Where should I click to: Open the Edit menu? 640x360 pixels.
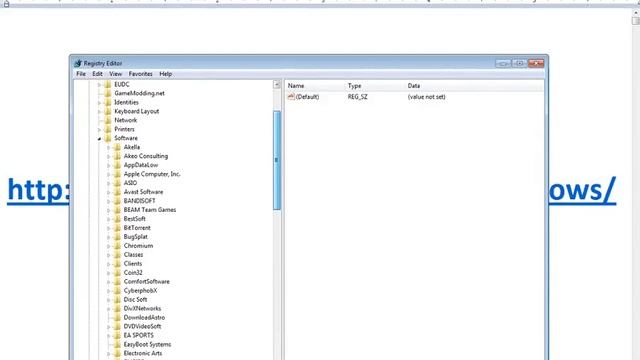click(97, 74)
